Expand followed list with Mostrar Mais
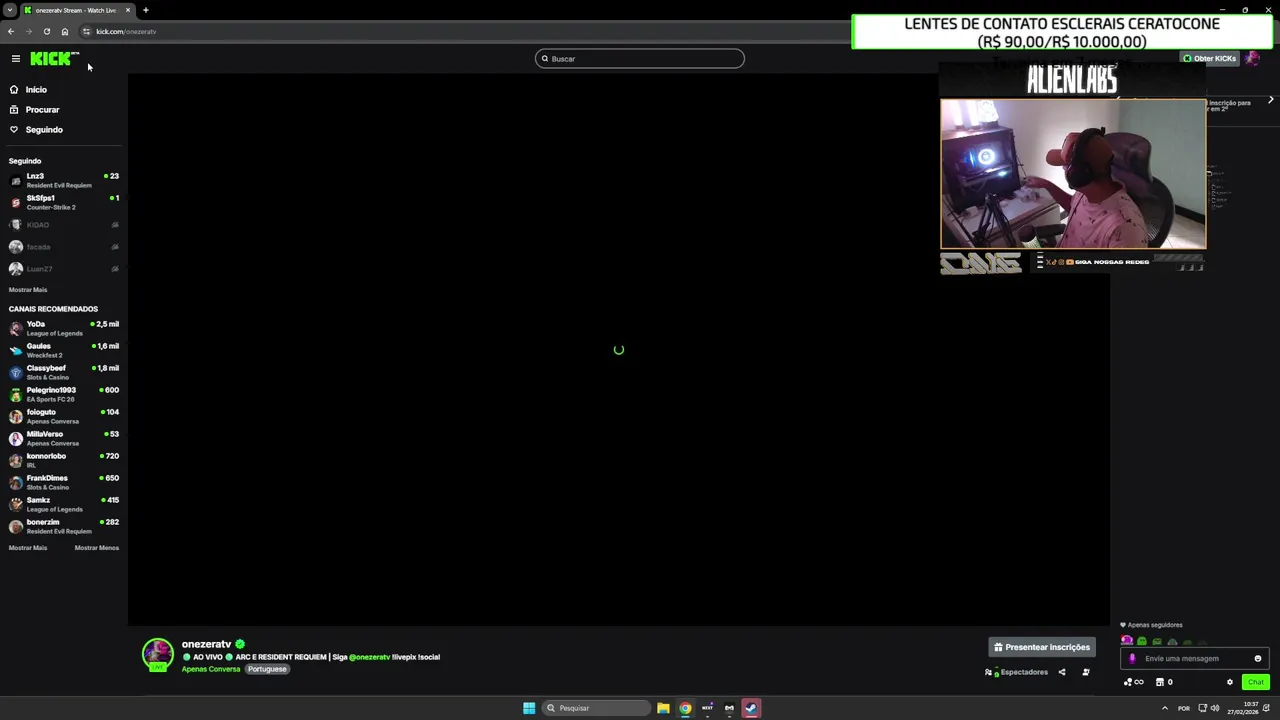Screen dimensions: 1280x720 28,290
